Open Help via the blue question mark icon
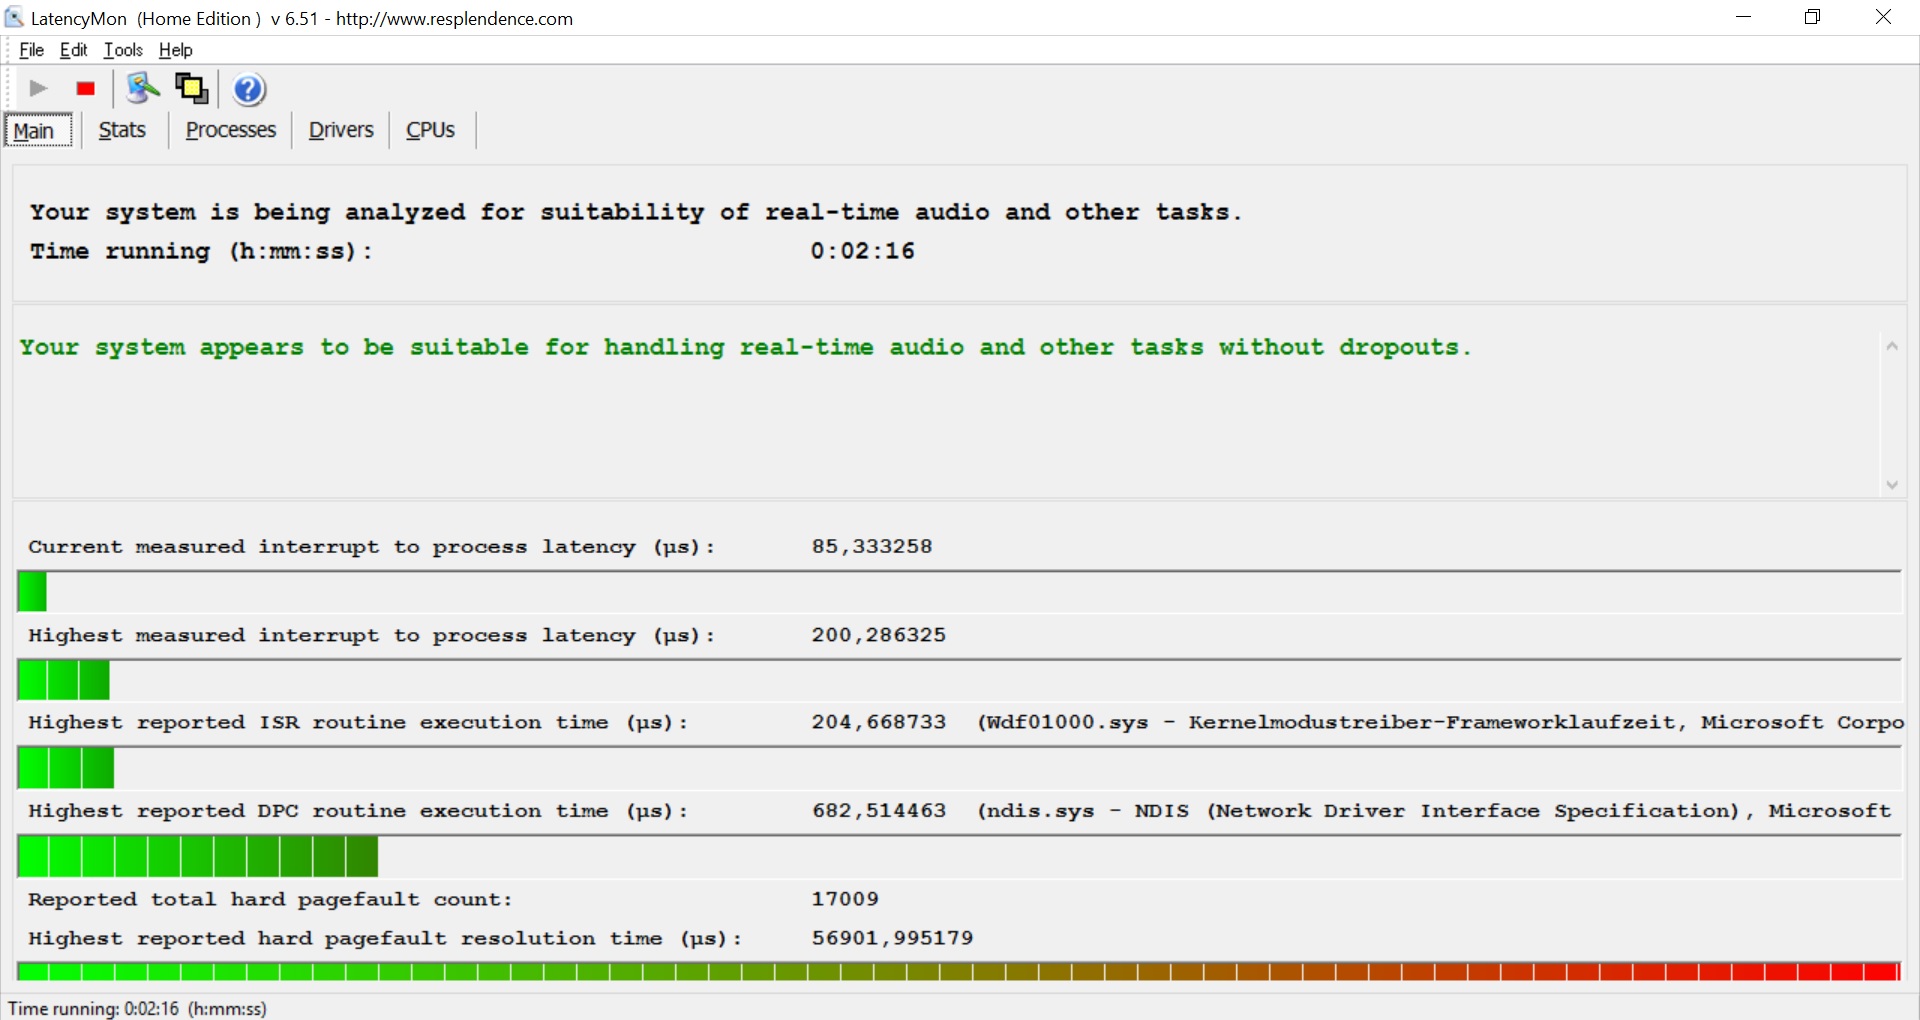1920x1020 pixels. click(249, 90)
